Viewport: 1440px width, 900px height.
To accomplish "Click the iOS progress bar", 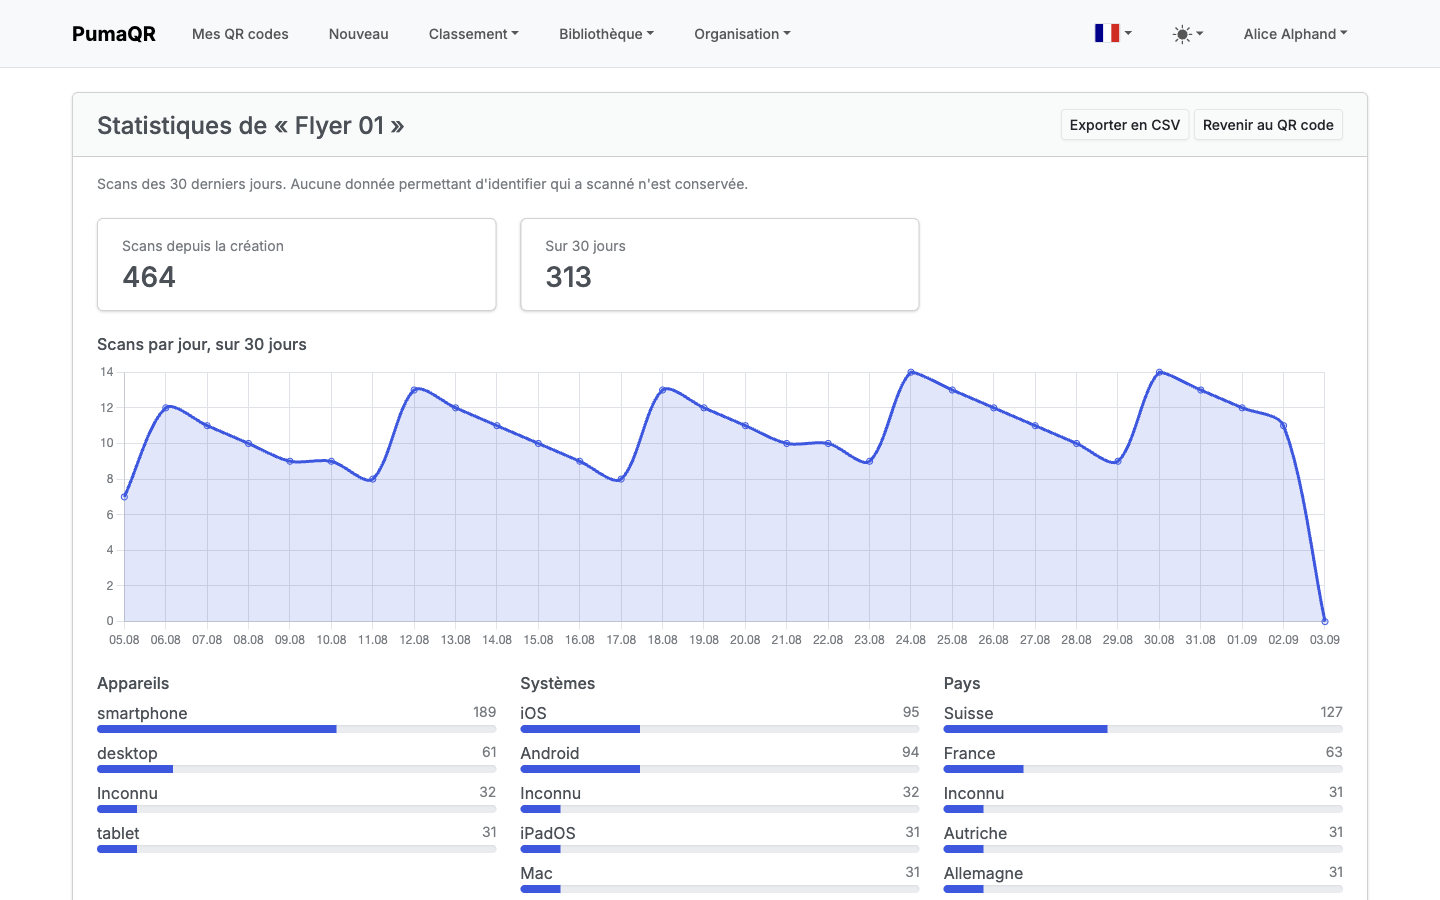I will pyautogui.click(x=720, y=729).
